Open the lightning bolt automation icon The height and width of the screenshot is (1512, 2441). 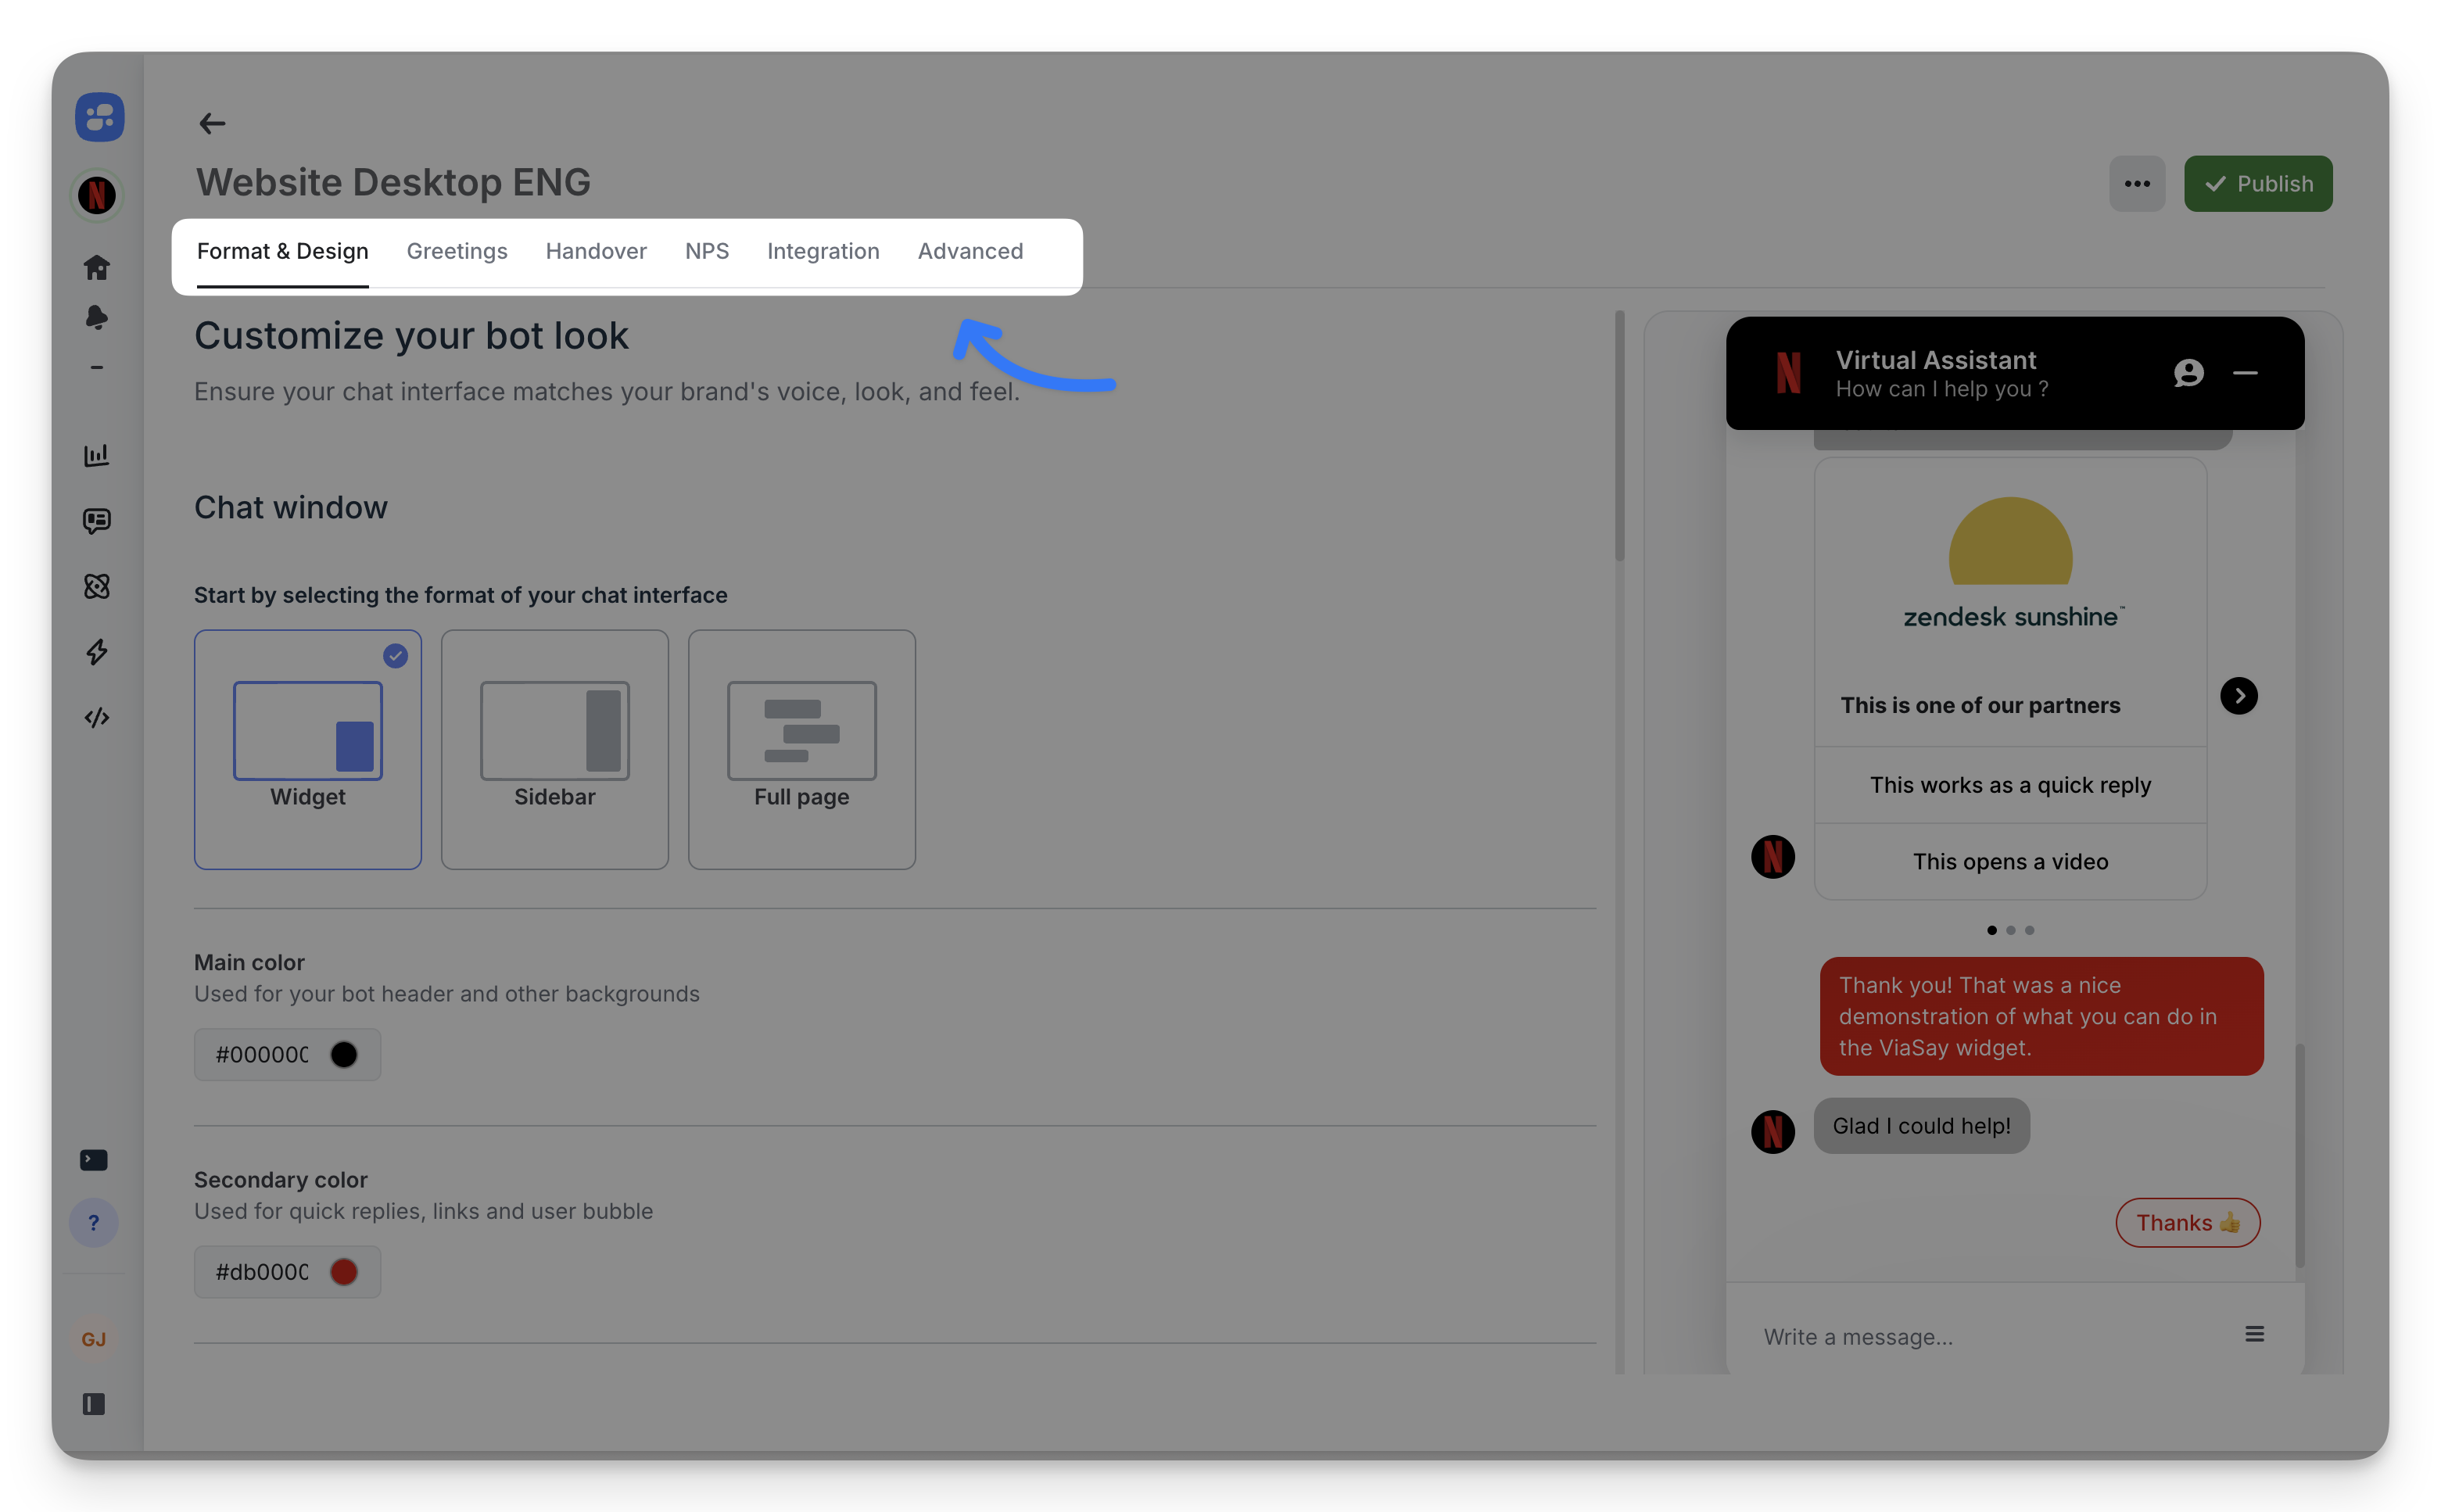[x=97, y=652]
